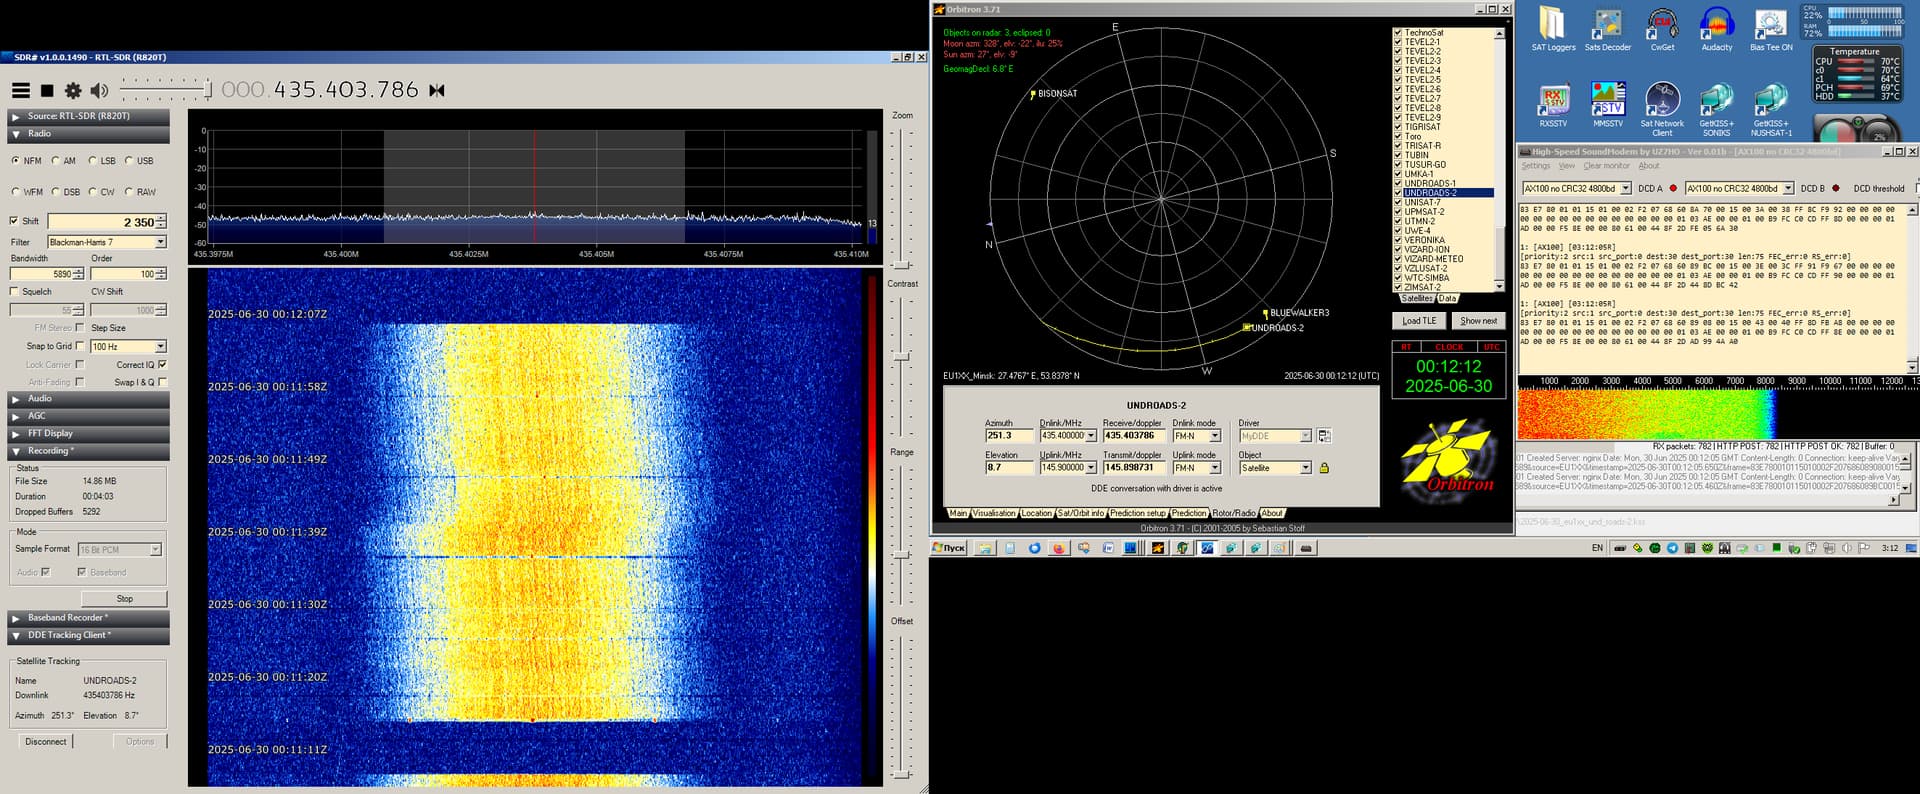Toggle Correct IQ checkbox
The height and width of the screenshot is (794, 1920).
pyautogui.click(x=162, y=365)
